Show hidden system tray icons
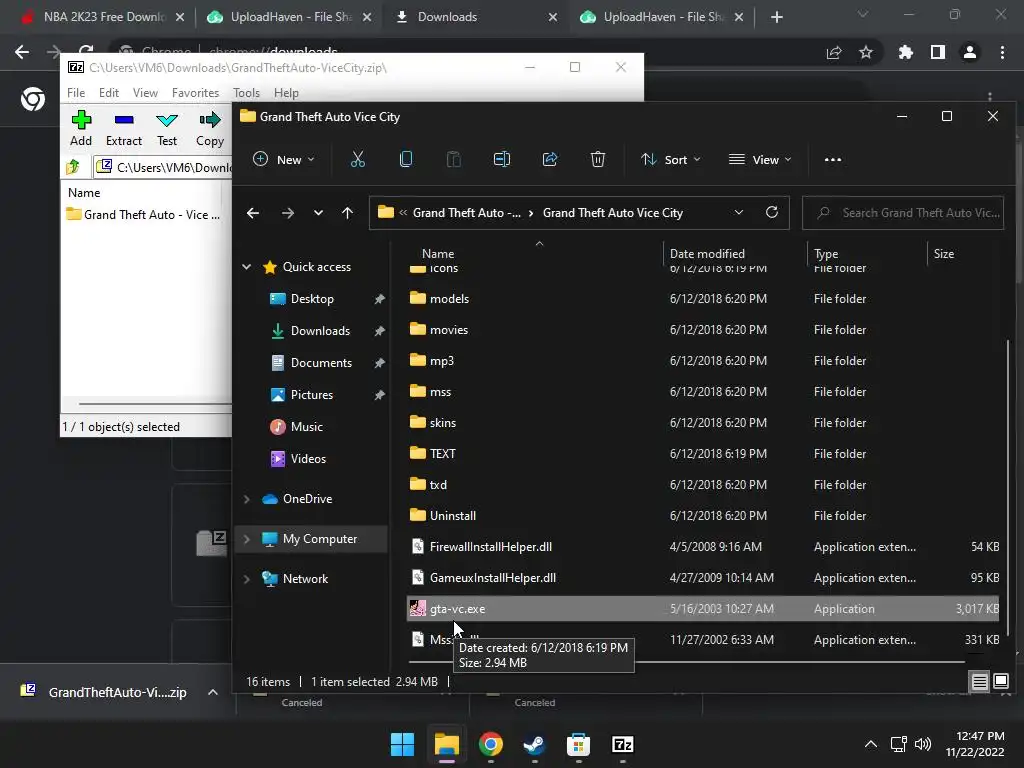 pyautogui.click(x=871, y=744)
